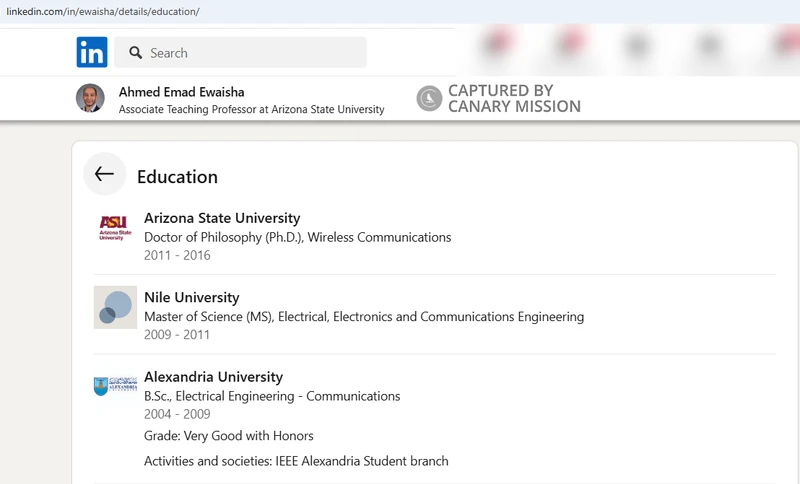Select the 'Doctor of Philosophy (Ph.D.), Wireless Communications' text
Screen dimensions: 800x484
297,237
